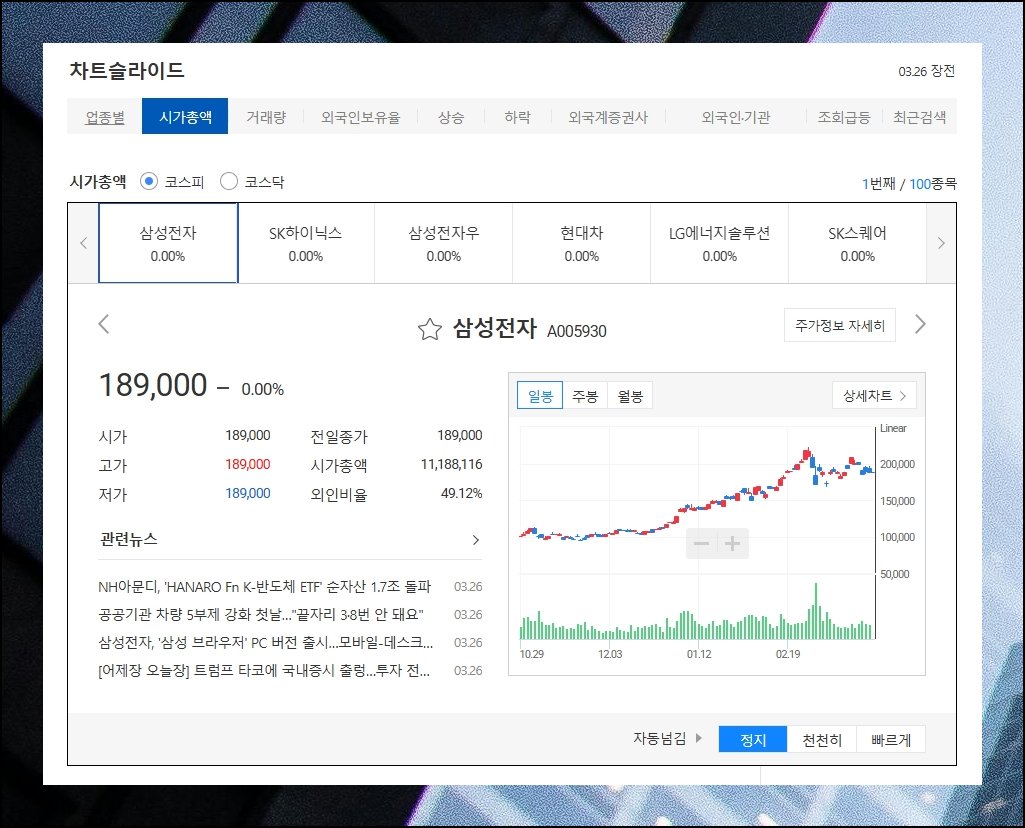Screen dimensions: 1025x828
Task: Open the 외국인보유율 tab
Action: coord(360,117)
